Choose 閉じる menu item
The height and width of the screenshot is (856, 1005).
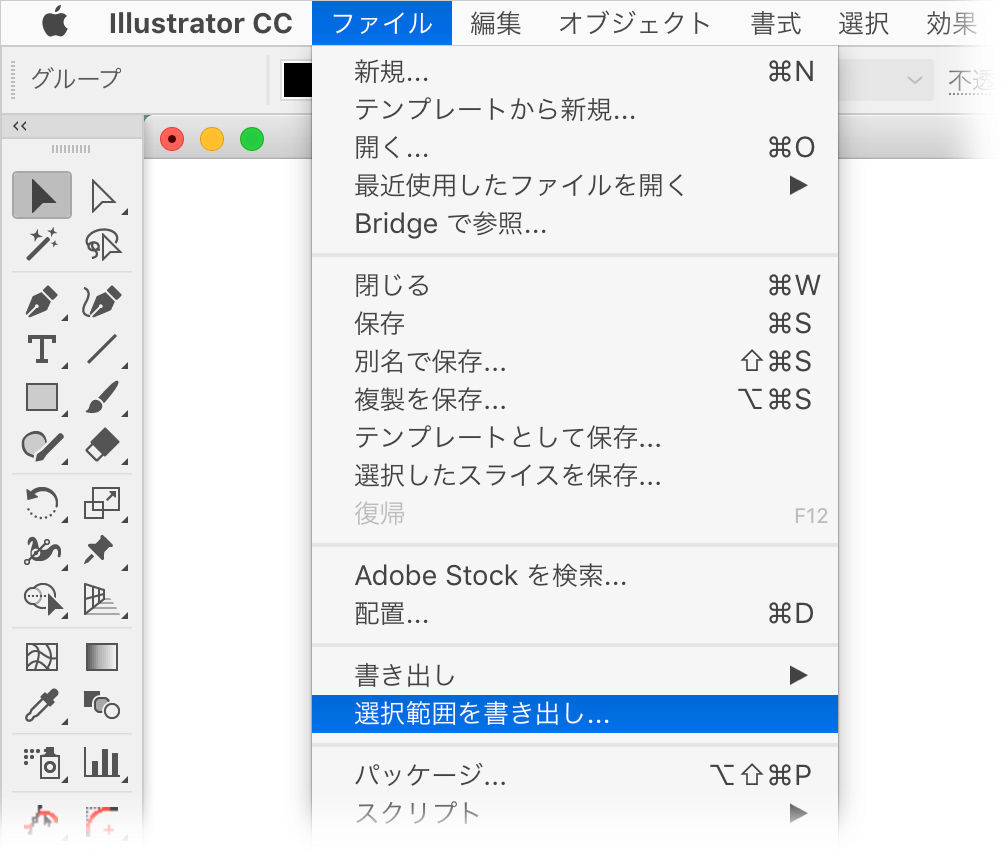(574, 286)
